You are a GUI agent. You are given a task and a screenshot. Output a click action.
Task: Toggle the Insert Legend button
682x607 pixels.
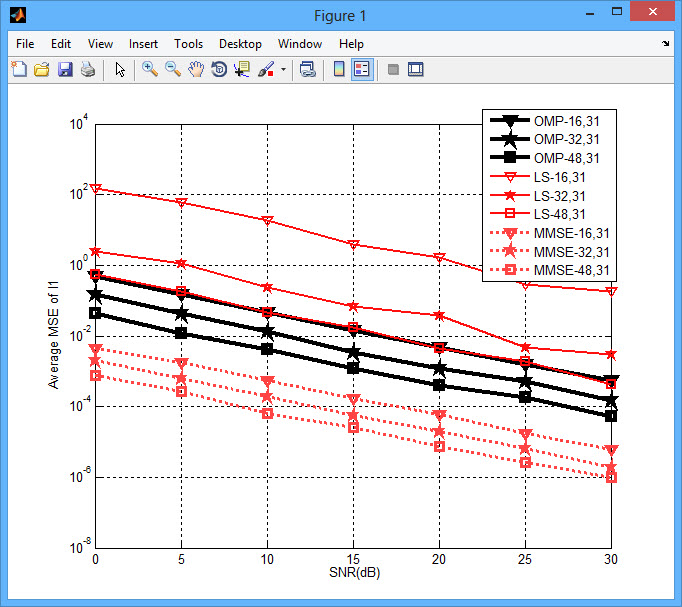click(x=362, y=69)
